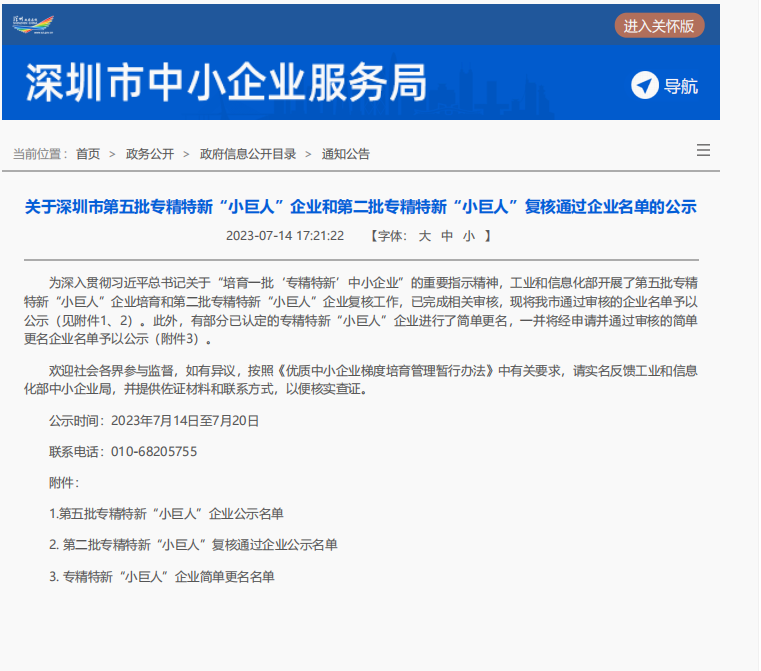
Task: Enter the 进入关怀版 accessibility mode
Action: 659,26
